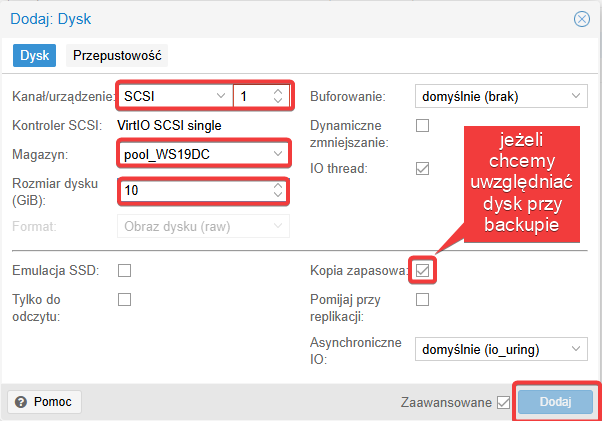This screenshot has height=421, width=602.
Task: Open the Asynchroniczne IO dropdown
Action: (501, 349)
